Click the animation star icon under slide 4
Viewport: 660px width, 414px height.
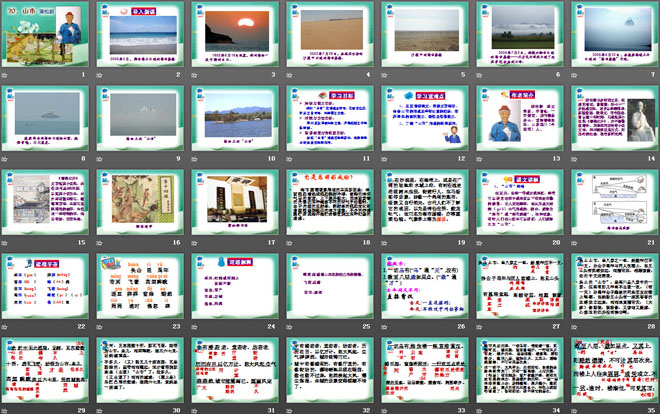pyautogui.click(x=290, y=75)
